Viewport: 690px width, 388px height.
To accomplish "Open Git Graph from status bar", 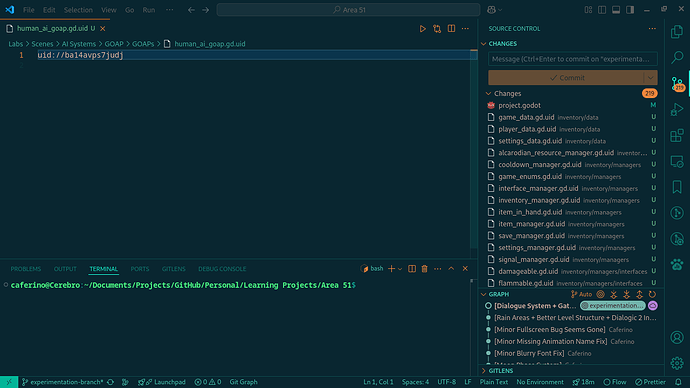I will click(243, 382).
